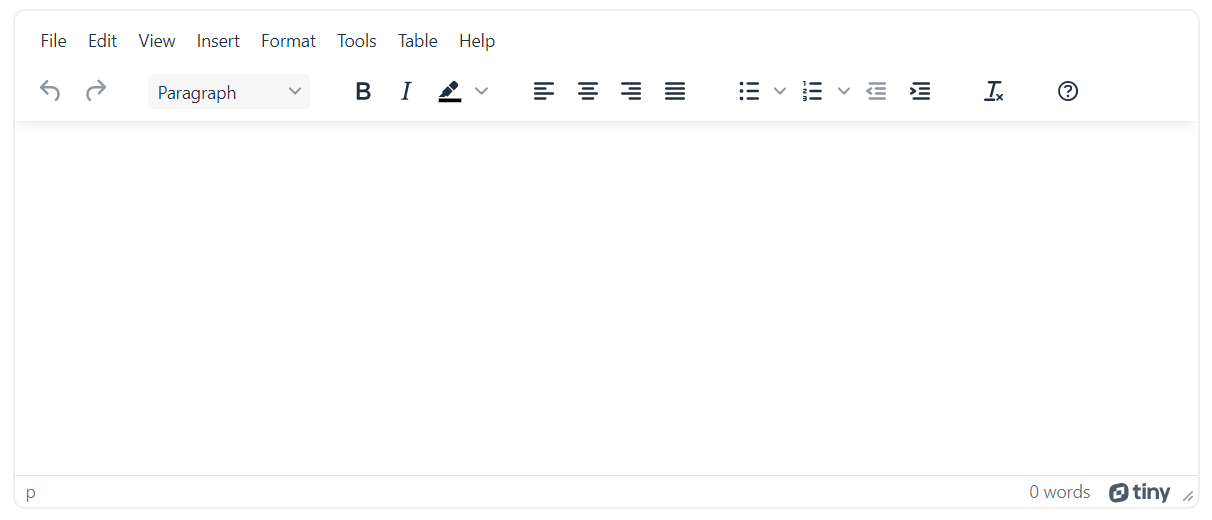Open the Insert menu
The height and width of the screenshot is (520, 1212).
(x=218, y=41)
